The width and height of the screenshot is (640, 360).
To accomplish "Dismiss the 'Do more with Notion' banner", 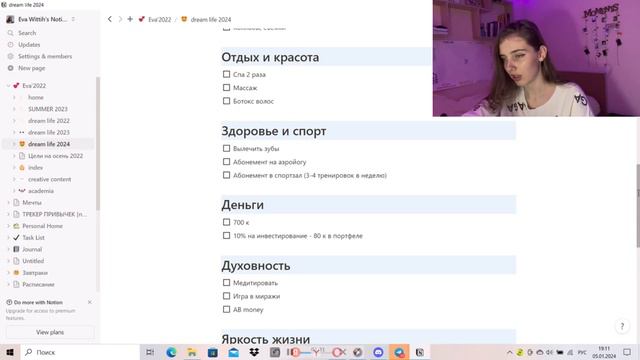I will click(90, 302).
